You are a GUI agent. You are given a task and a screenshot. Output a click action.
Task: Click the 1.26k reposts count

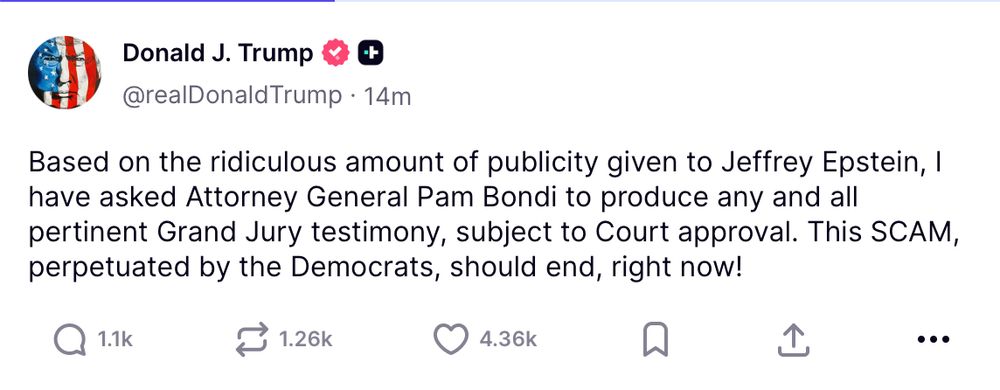pyautogui.click(x=306, y=340)
